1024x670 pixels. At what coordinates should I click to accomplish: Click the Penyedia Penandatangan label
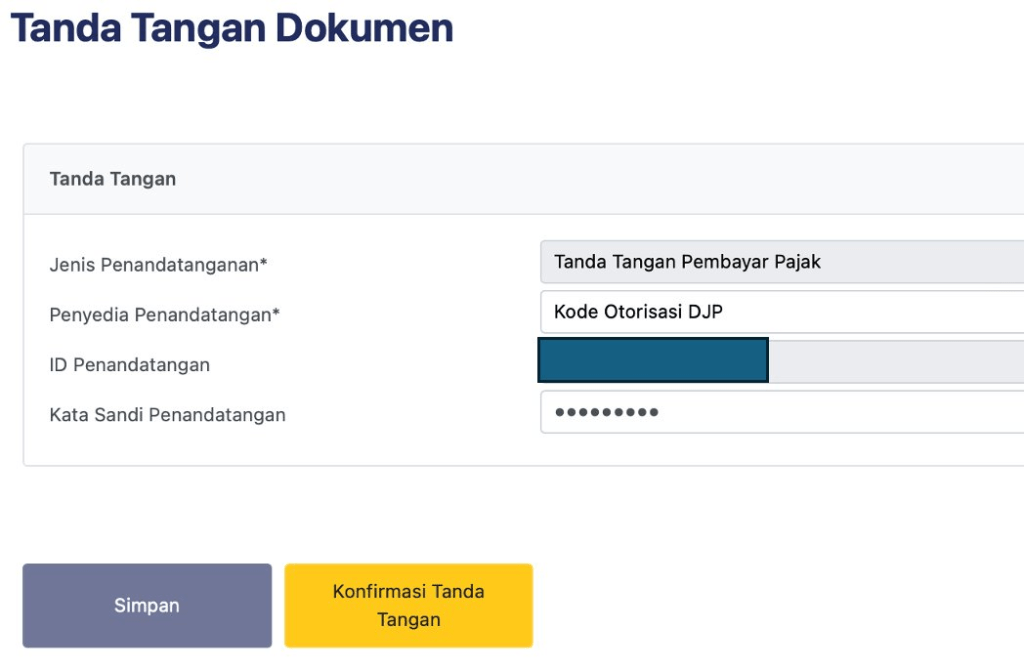160,315
